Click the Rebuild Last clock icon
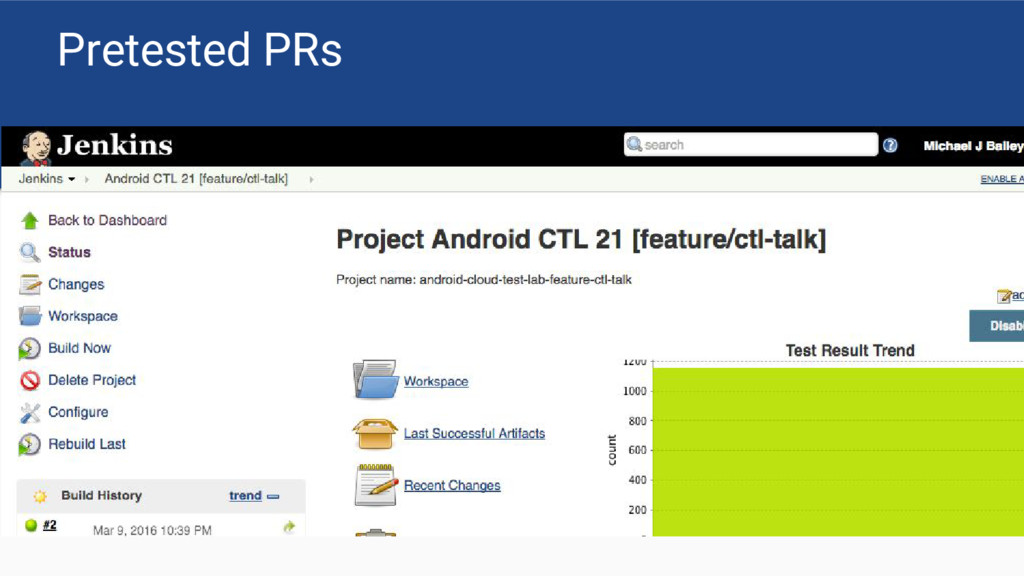Screen dimensions: 1024x576 point(29,445)
